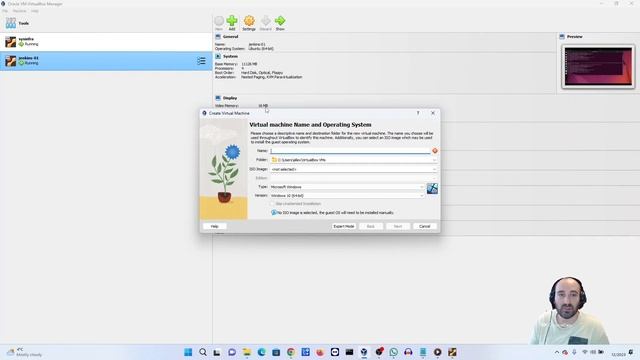Open the jenkins-01 machine menu list icon

[x=201, y=61]
